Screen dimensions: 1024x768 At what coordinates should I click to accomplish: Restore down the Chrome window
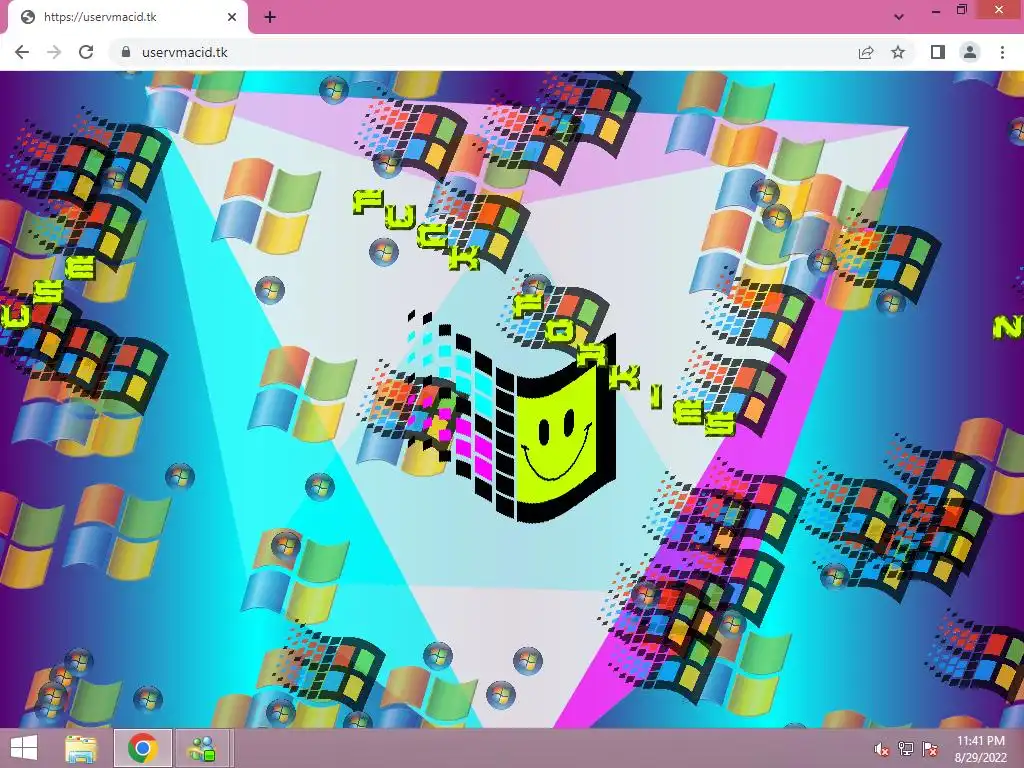962,10
